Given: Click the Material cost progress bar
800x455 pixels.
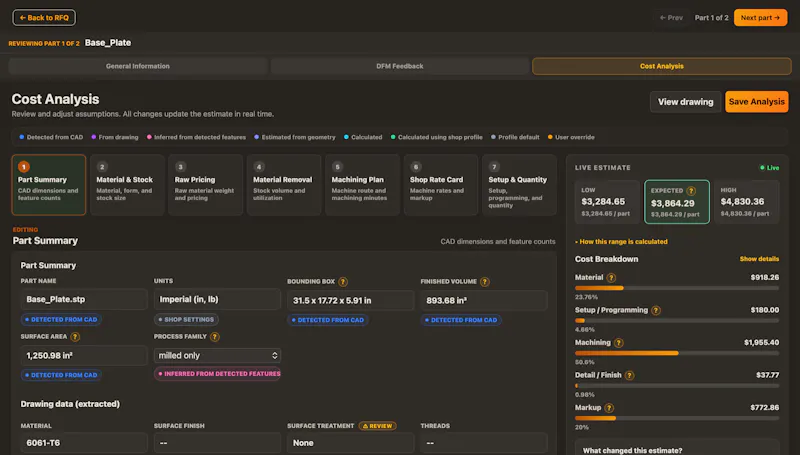Looking at the screenshot, I should point(677,288).
